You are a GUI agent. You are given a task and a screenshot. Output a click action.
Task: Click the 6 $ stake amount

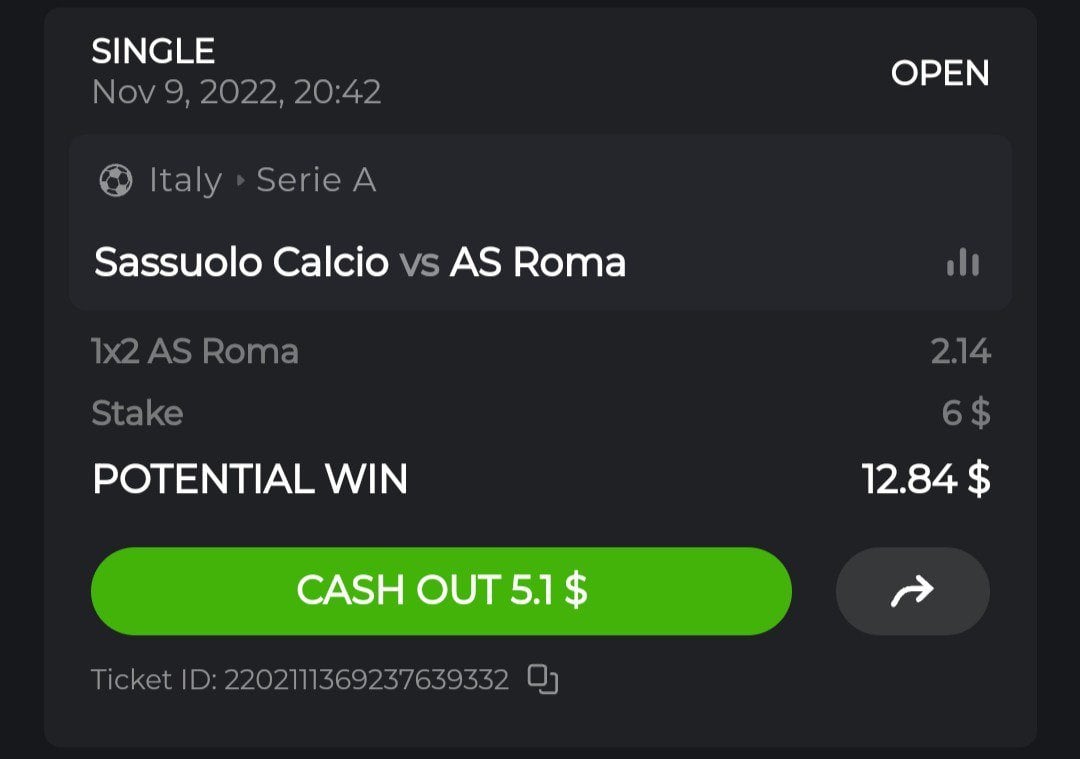click(x=966, y=413)
